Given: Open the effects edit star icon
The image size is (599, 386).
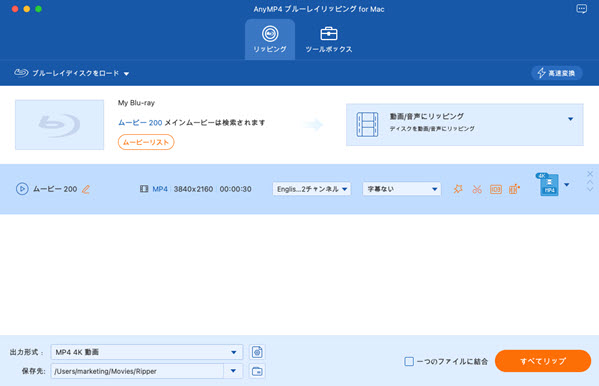Looking at the screenshot, I should click(x=458, y=189).
